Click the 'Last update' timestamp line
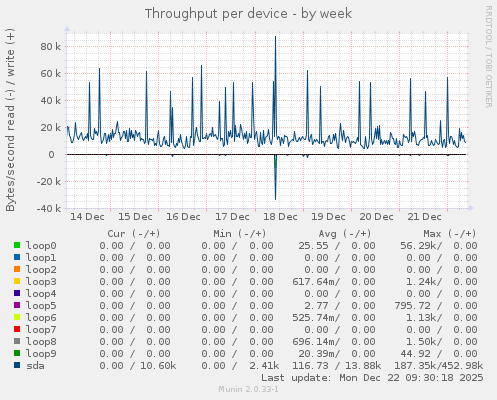Image resolution: width=497 pixels, height=400 pixels. point(372,378)
